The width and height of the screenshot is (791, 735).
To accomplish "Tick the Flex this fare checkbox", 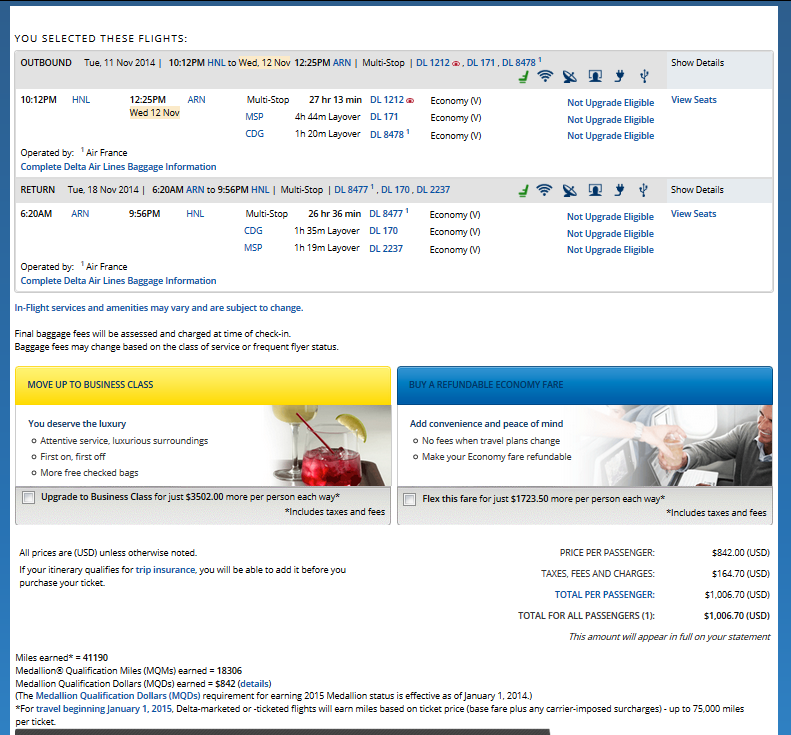I will [410, 498].
